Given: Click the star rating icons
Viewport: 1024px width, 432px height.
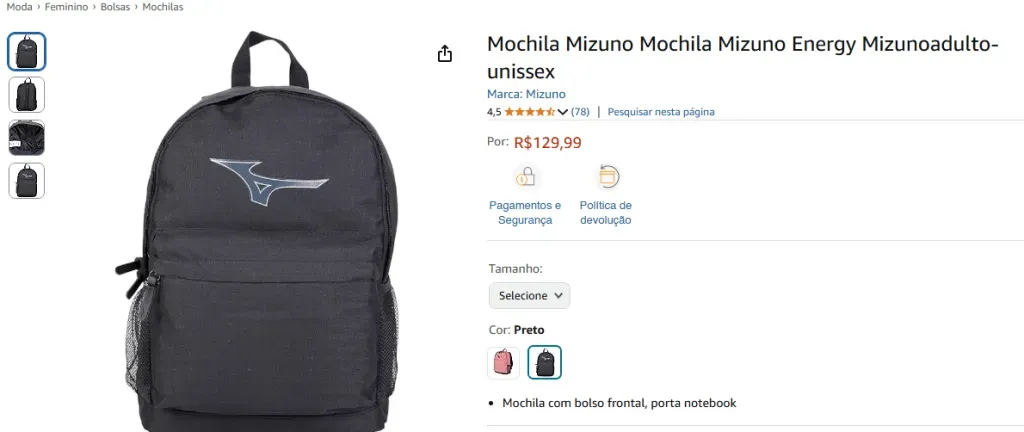Looking at the screenshot, I should [x=530, y=112].
